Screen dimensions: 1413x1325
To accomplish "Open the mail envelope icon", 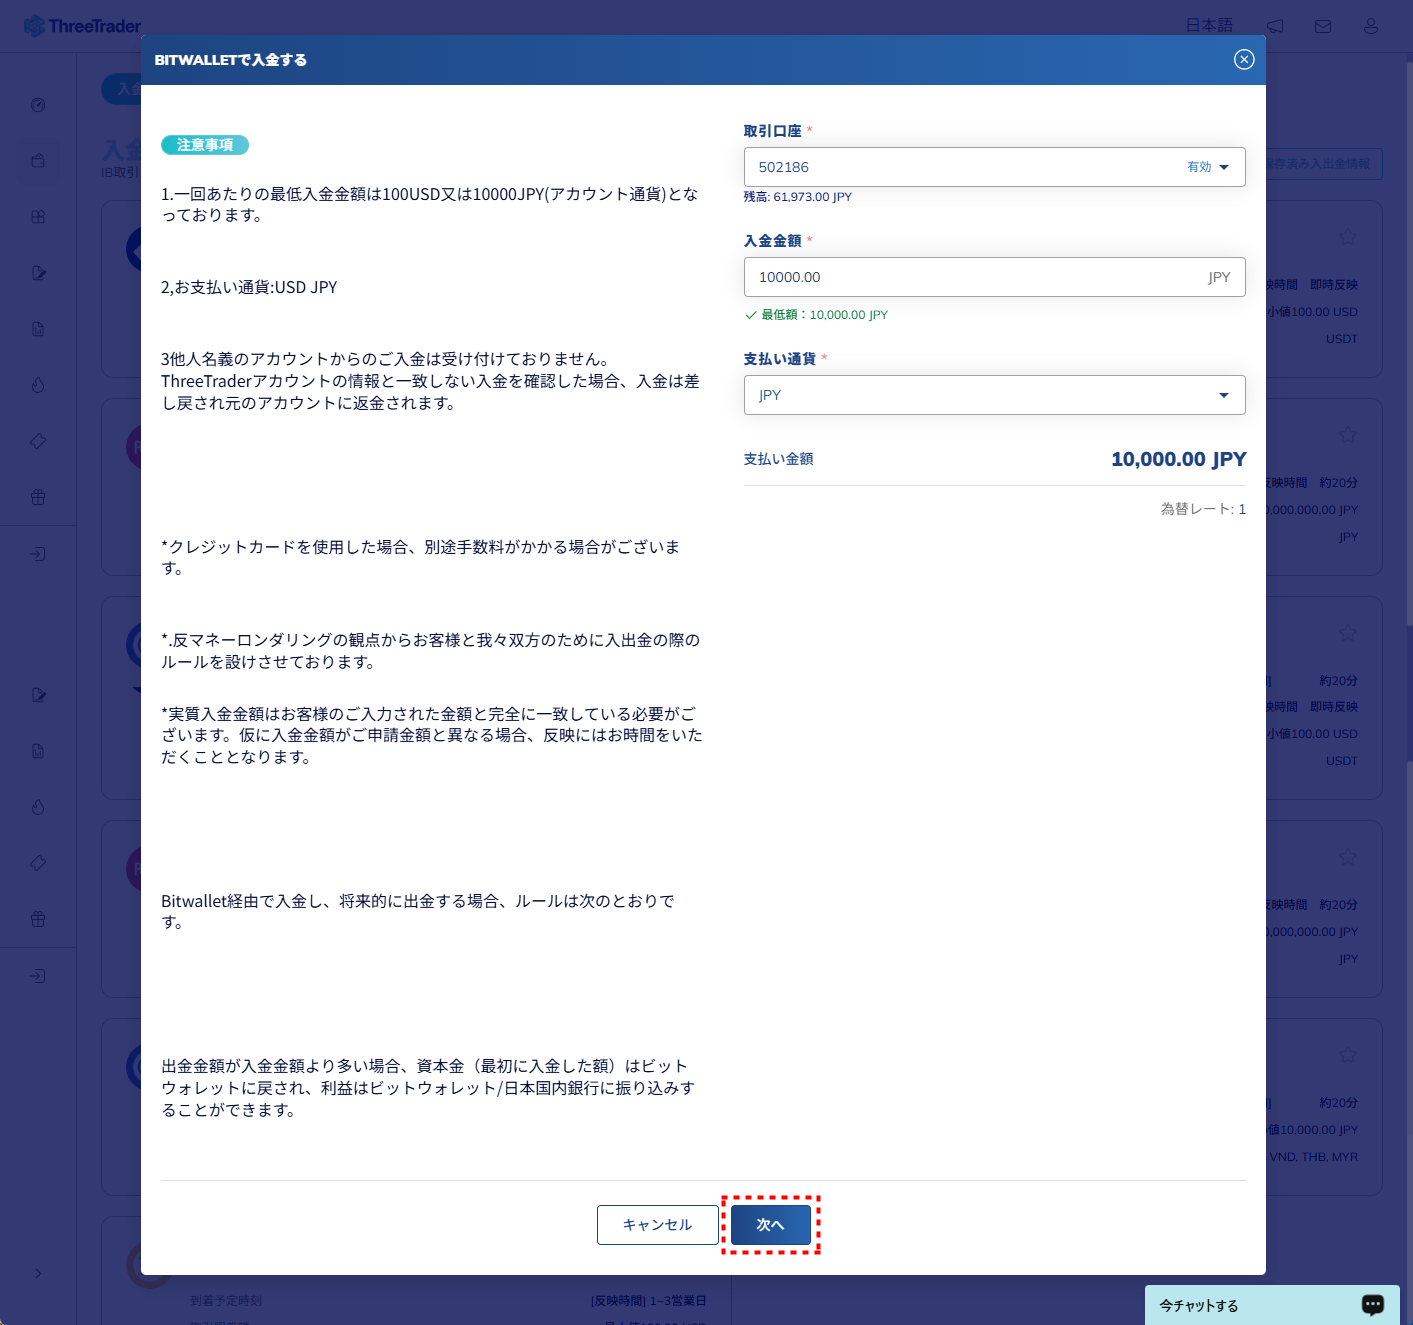I will (1323, 26).
